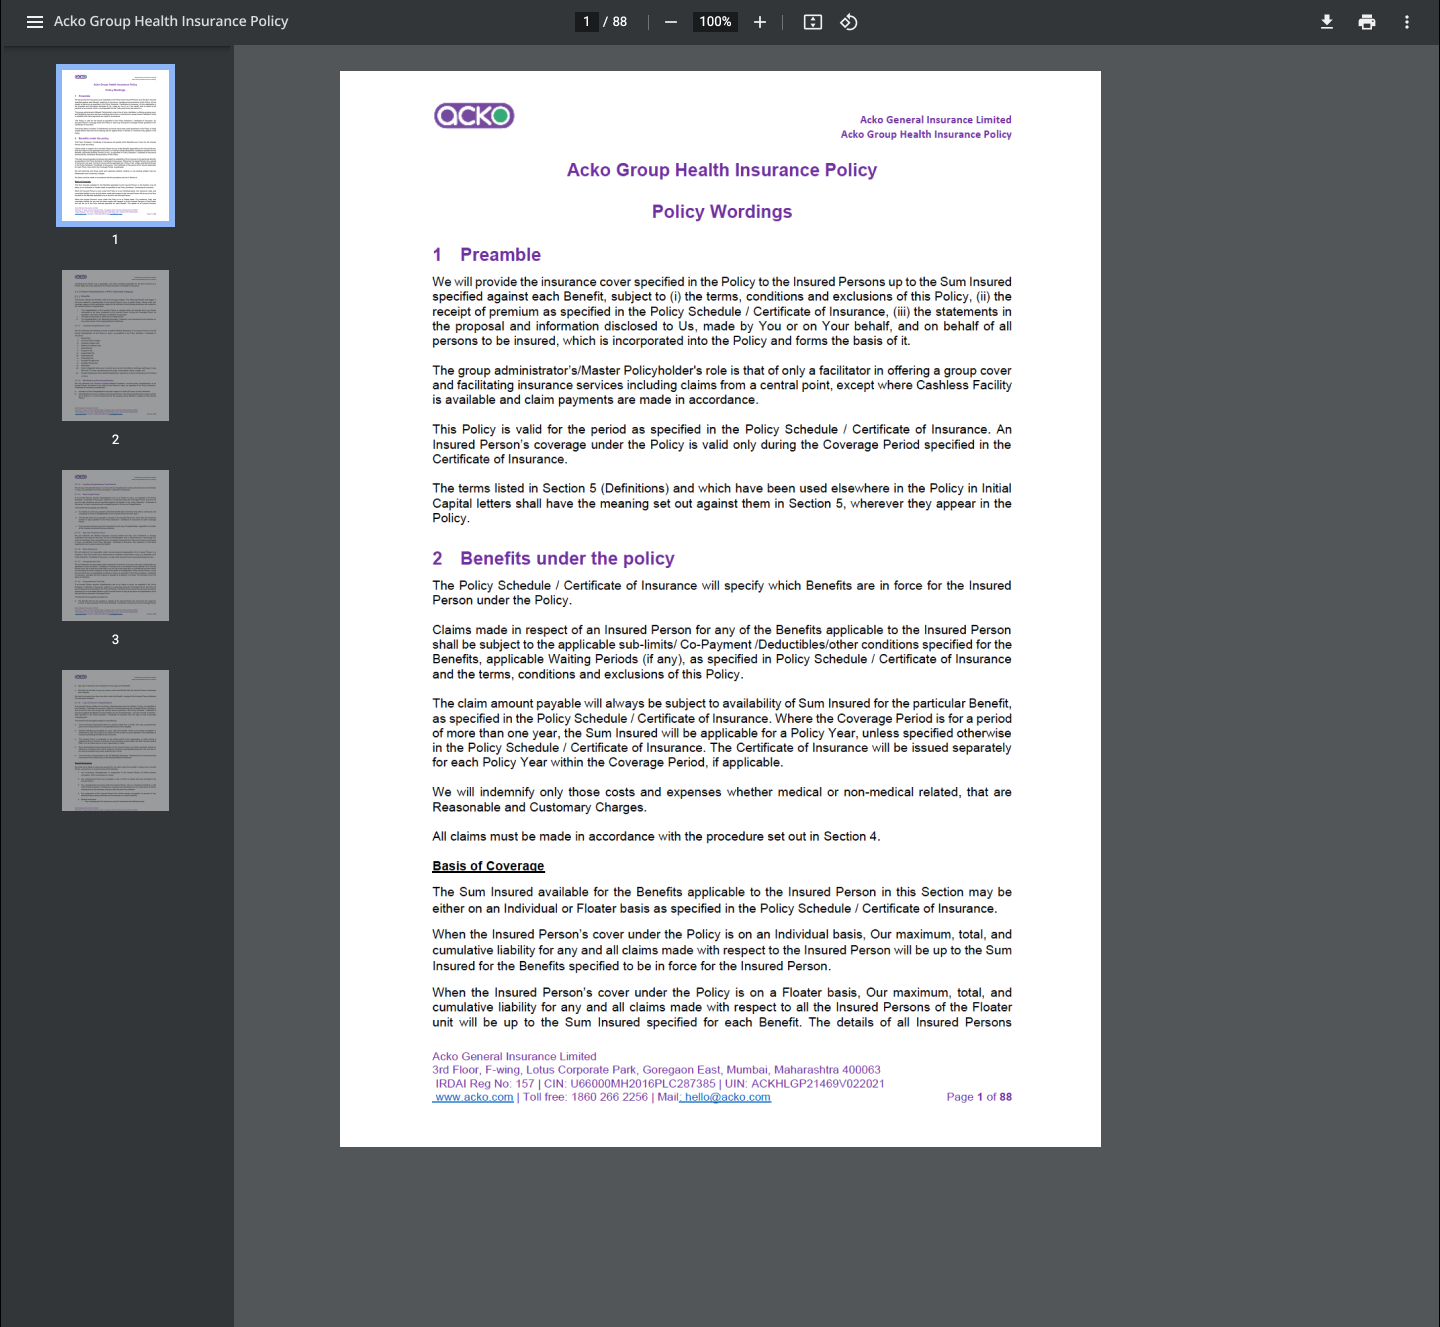Click the zoom out minus button
Viewport: 1440px width, 1327px height.
pos(671,22)
